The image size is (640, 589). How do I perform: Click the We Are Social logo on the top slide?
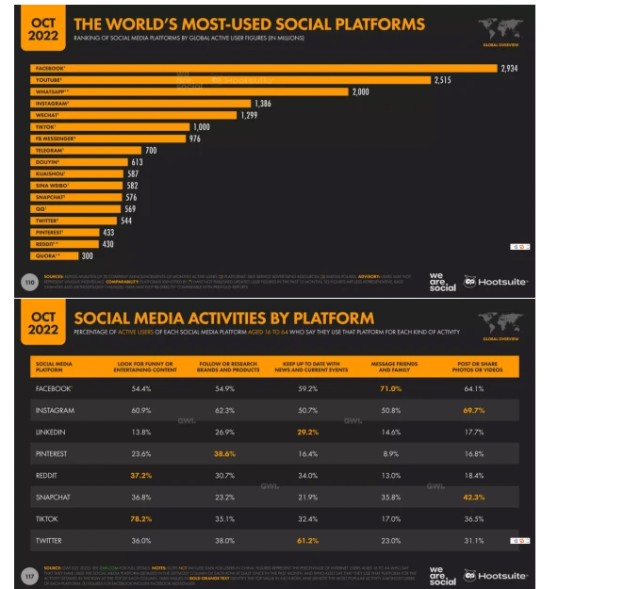click(x=442, y=282)
